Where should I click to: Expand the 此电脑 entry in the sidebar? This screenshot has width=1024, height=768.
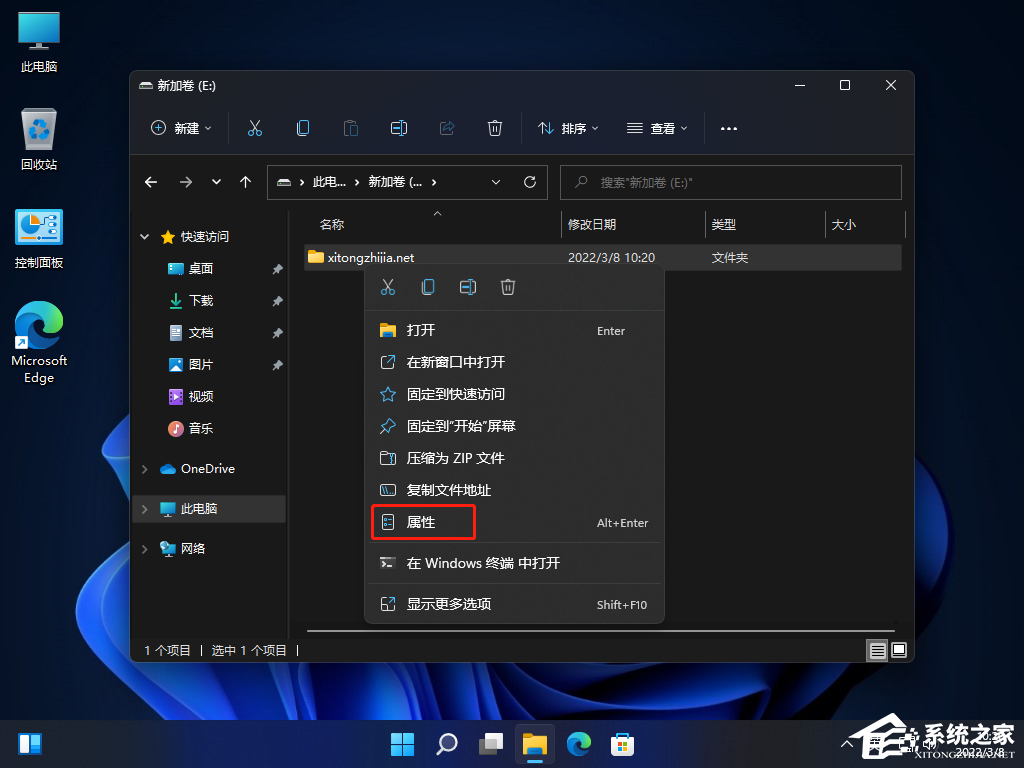point(144,508)
